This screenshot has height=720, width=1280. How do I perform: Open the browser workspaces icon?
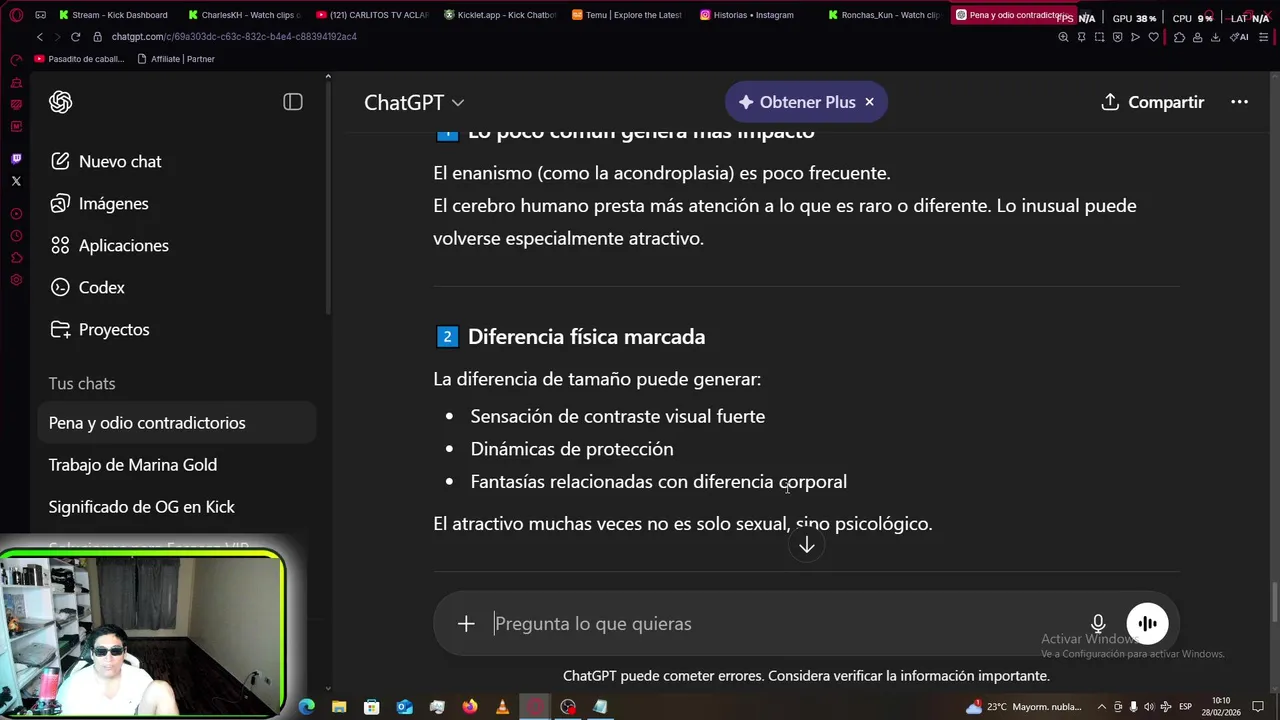[x=40, y=15]
